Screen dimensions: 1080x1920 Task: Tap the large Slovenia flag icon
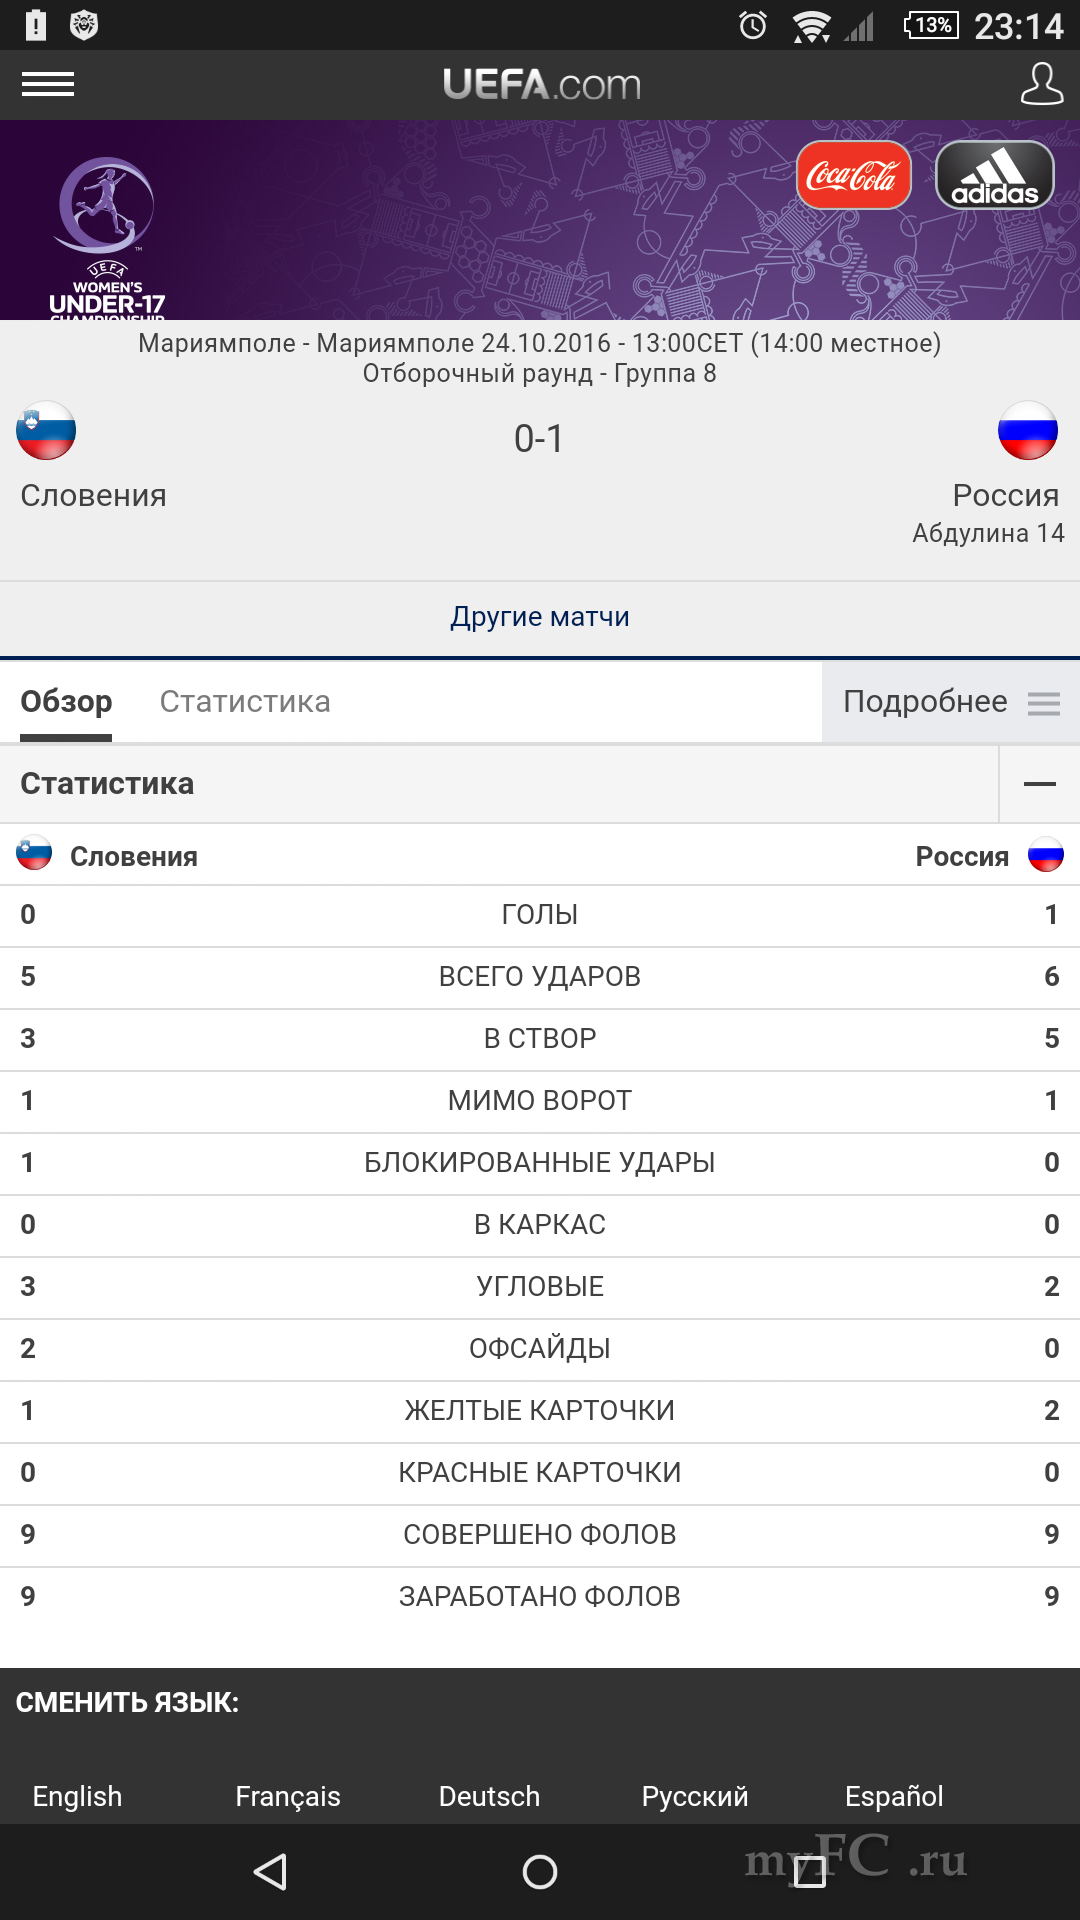pos(46,431)
